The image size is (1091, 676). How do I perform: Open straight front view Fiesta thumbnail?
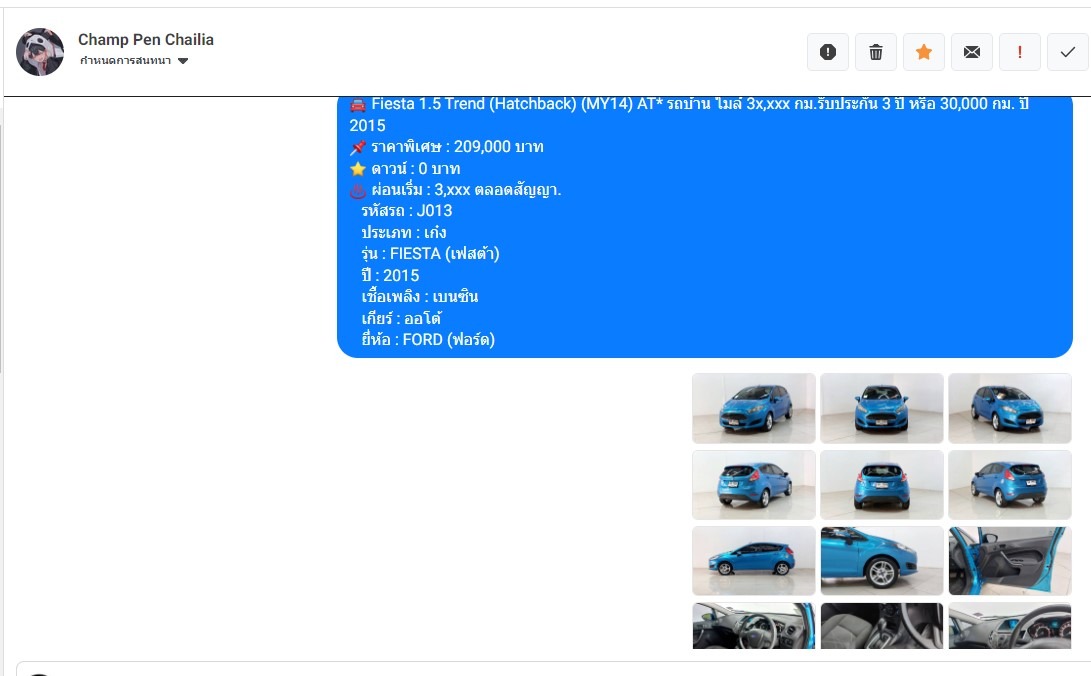pyautogui.click(x=882, y=408)
